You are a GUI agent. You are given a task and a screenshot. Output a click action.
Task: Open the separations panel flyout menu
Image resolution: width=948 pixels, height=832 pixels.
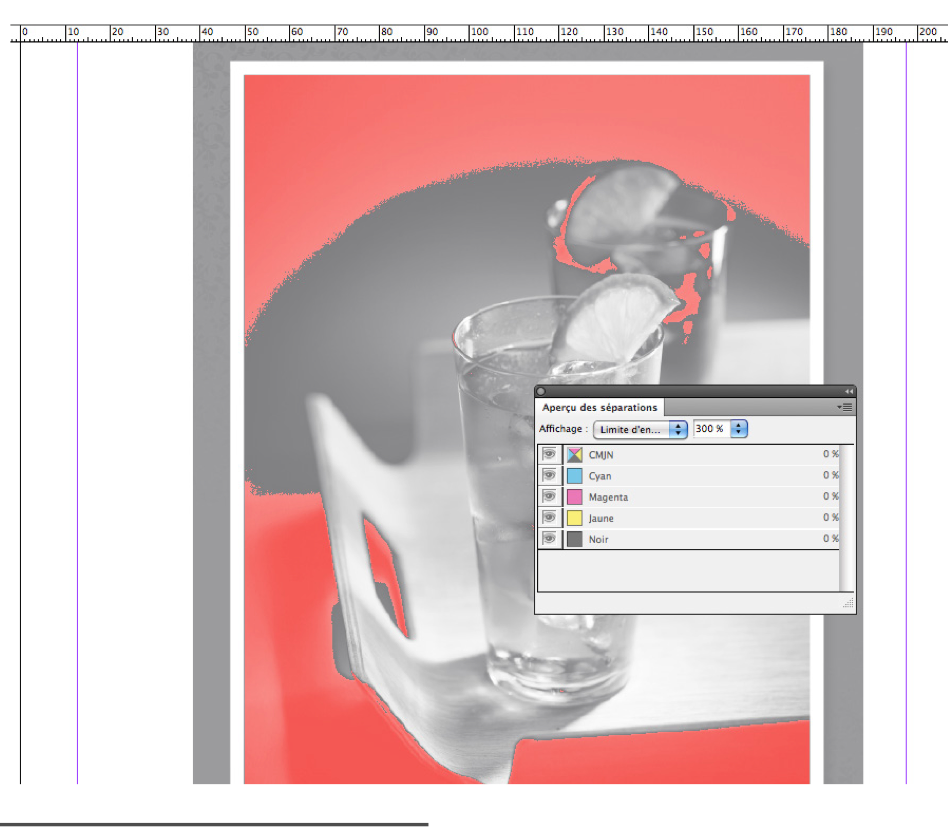[x=845, y=407]
